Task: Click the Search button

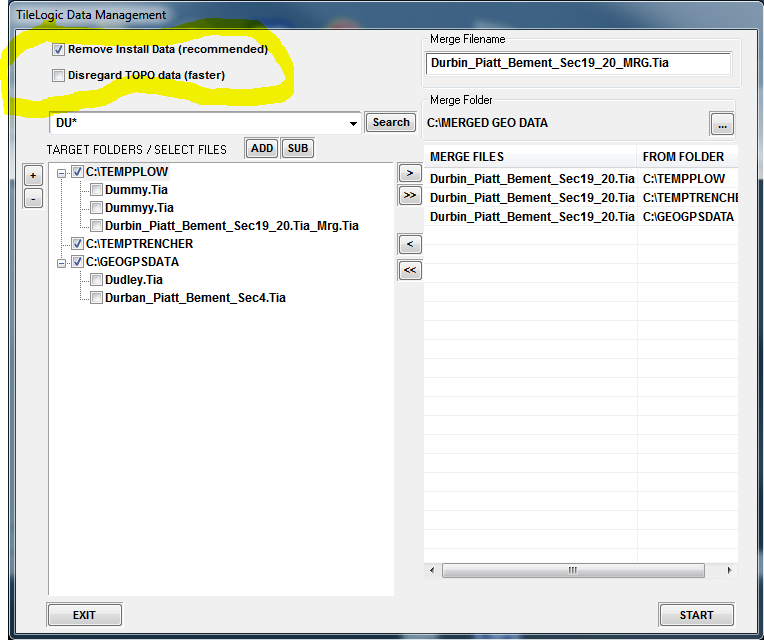Action: tap(390, 122)
